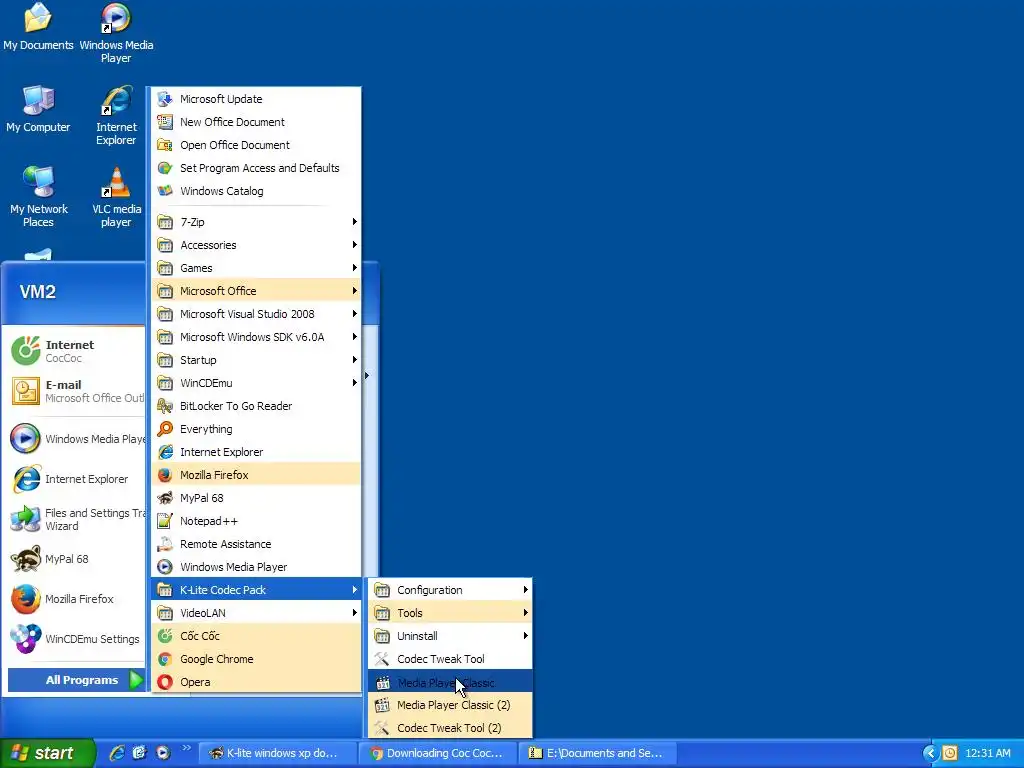Expand the Tools submenu arrow

coord(525,613)
